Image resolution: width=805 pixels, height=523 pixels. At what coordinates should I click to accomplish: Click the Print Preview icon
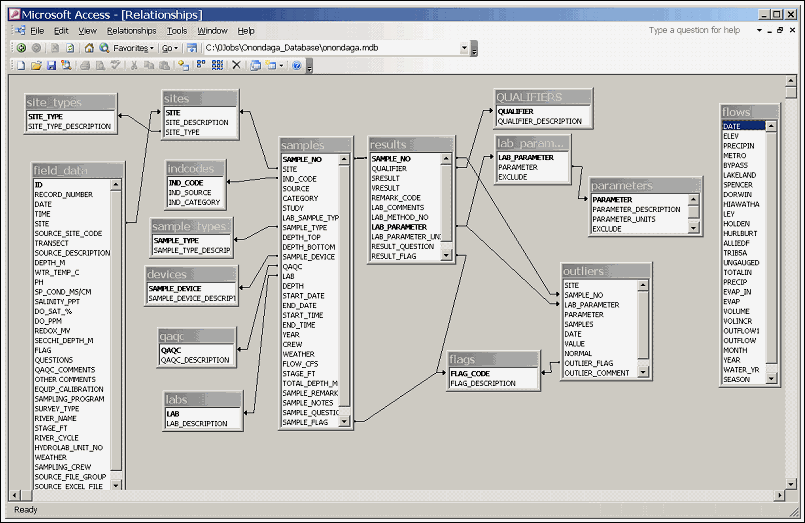[100, 65]
